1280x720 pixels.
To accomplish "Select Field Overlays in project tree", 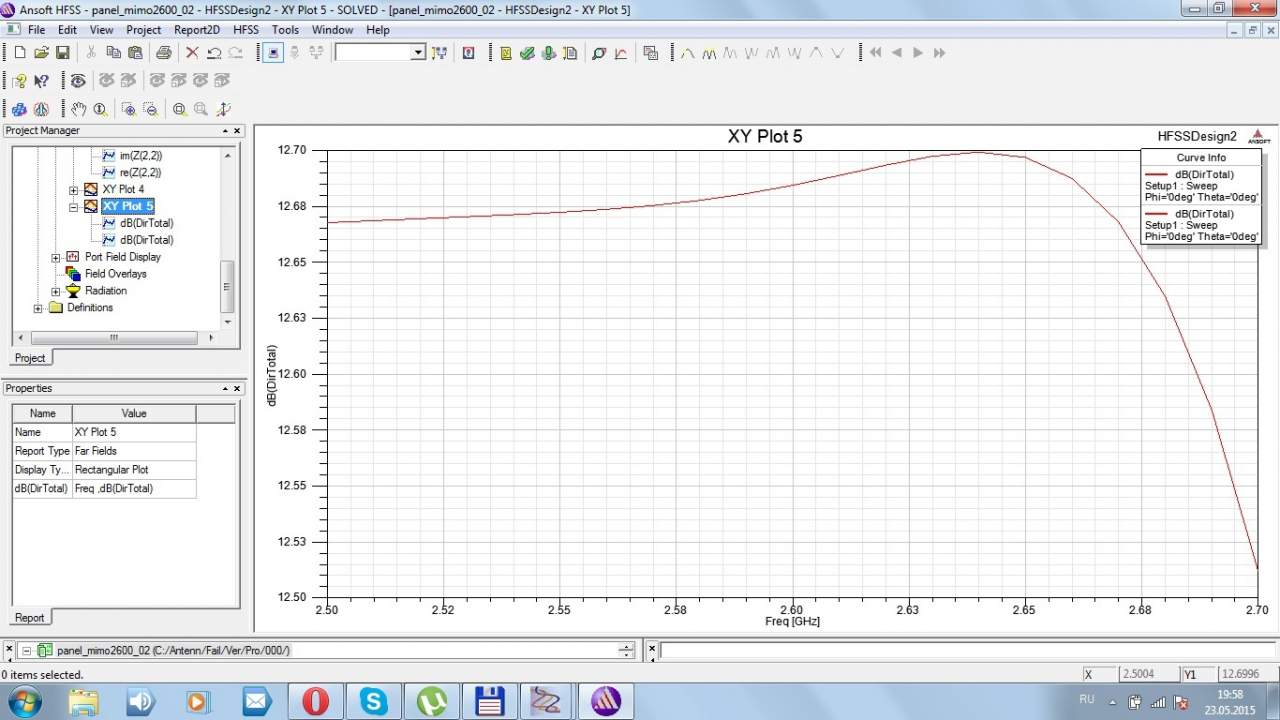I will tap(115, 274).
